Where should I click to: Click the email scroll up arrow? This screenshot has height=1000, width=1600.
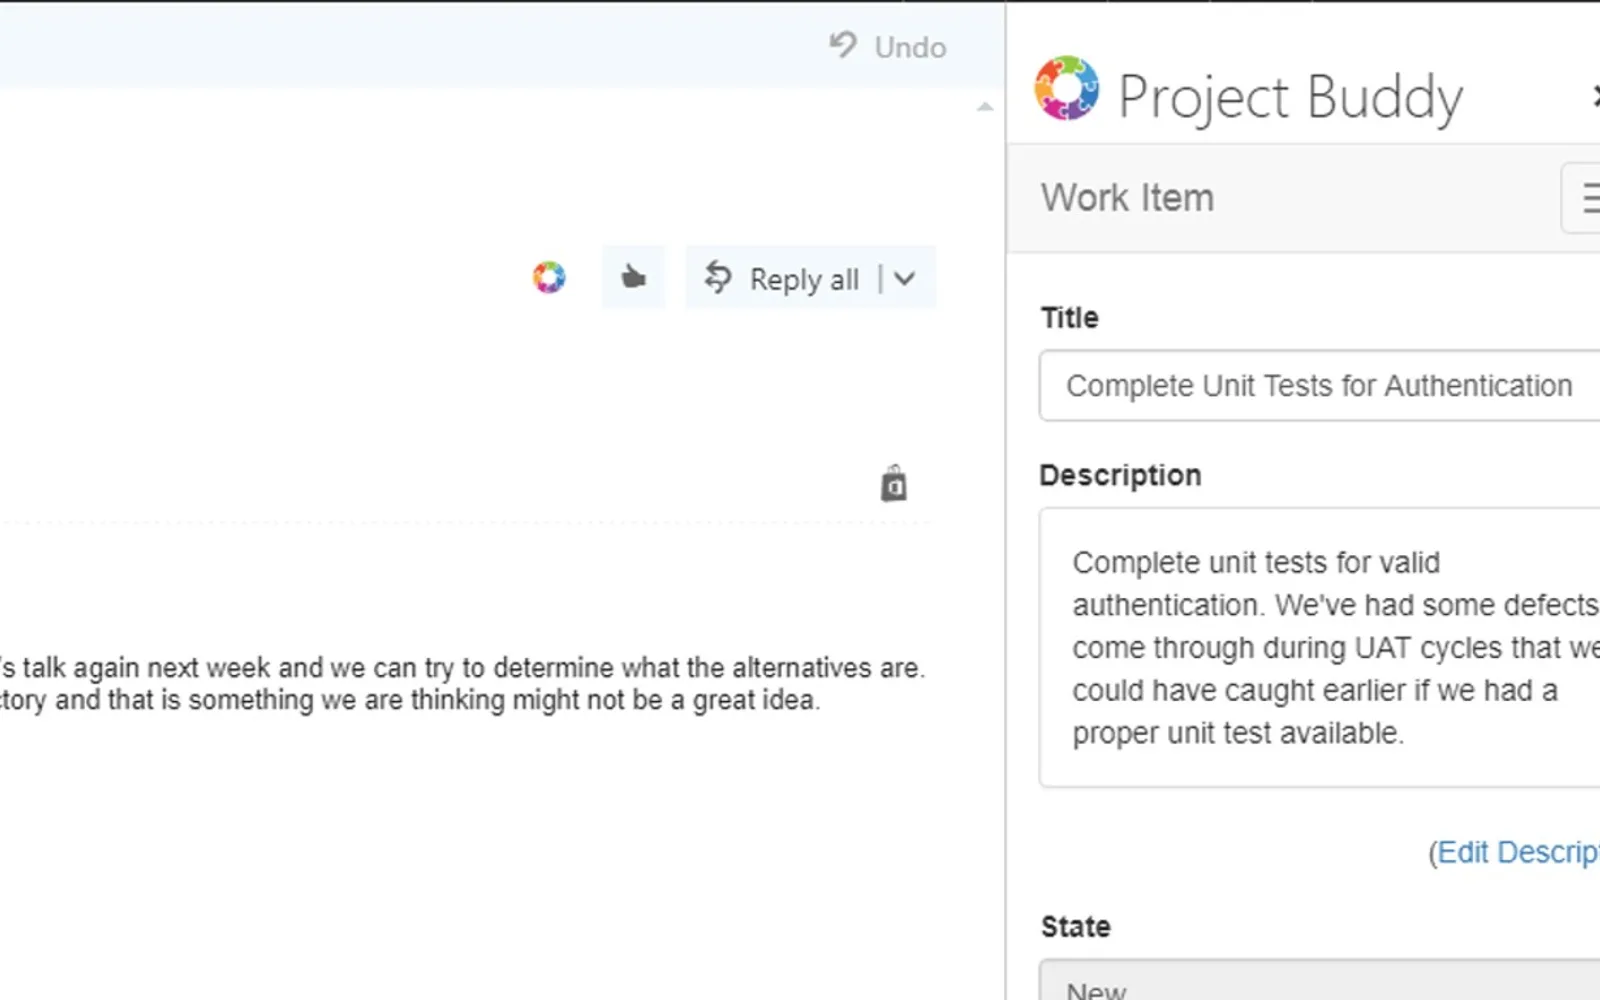pyautogui.click(x=985, y=106)
